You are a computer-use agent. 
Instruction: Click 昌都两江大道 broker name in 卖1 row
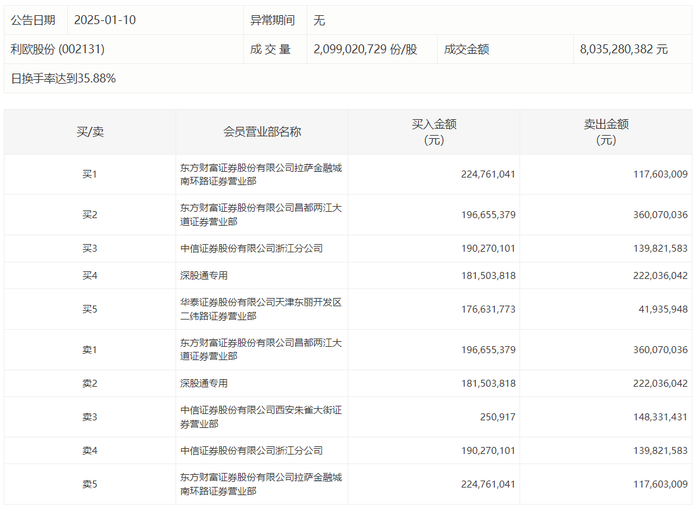point(261,350)
